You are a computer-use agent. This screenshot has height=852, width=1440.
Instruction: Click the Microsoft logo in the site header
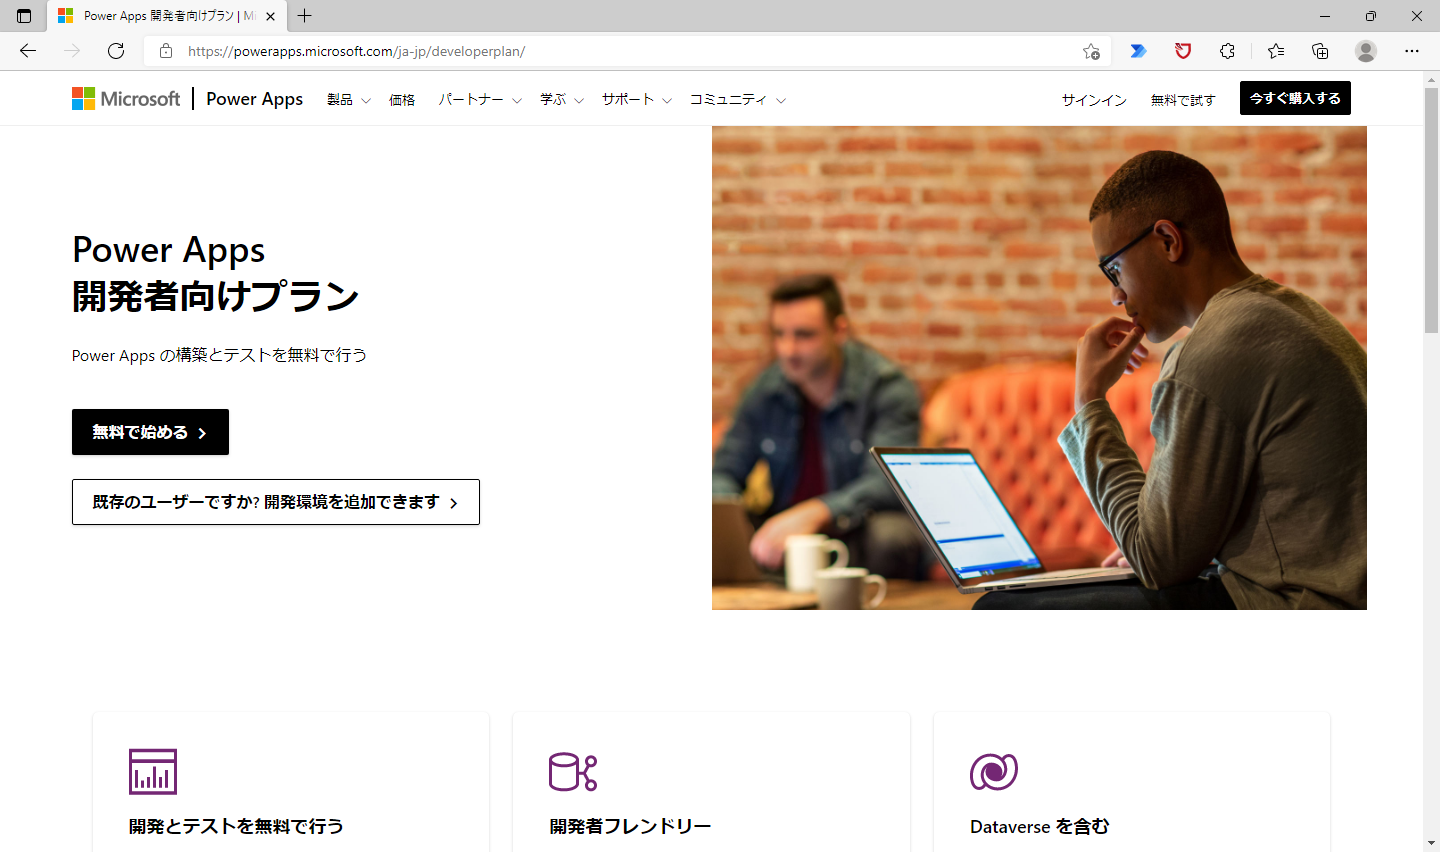coord(126,98)
